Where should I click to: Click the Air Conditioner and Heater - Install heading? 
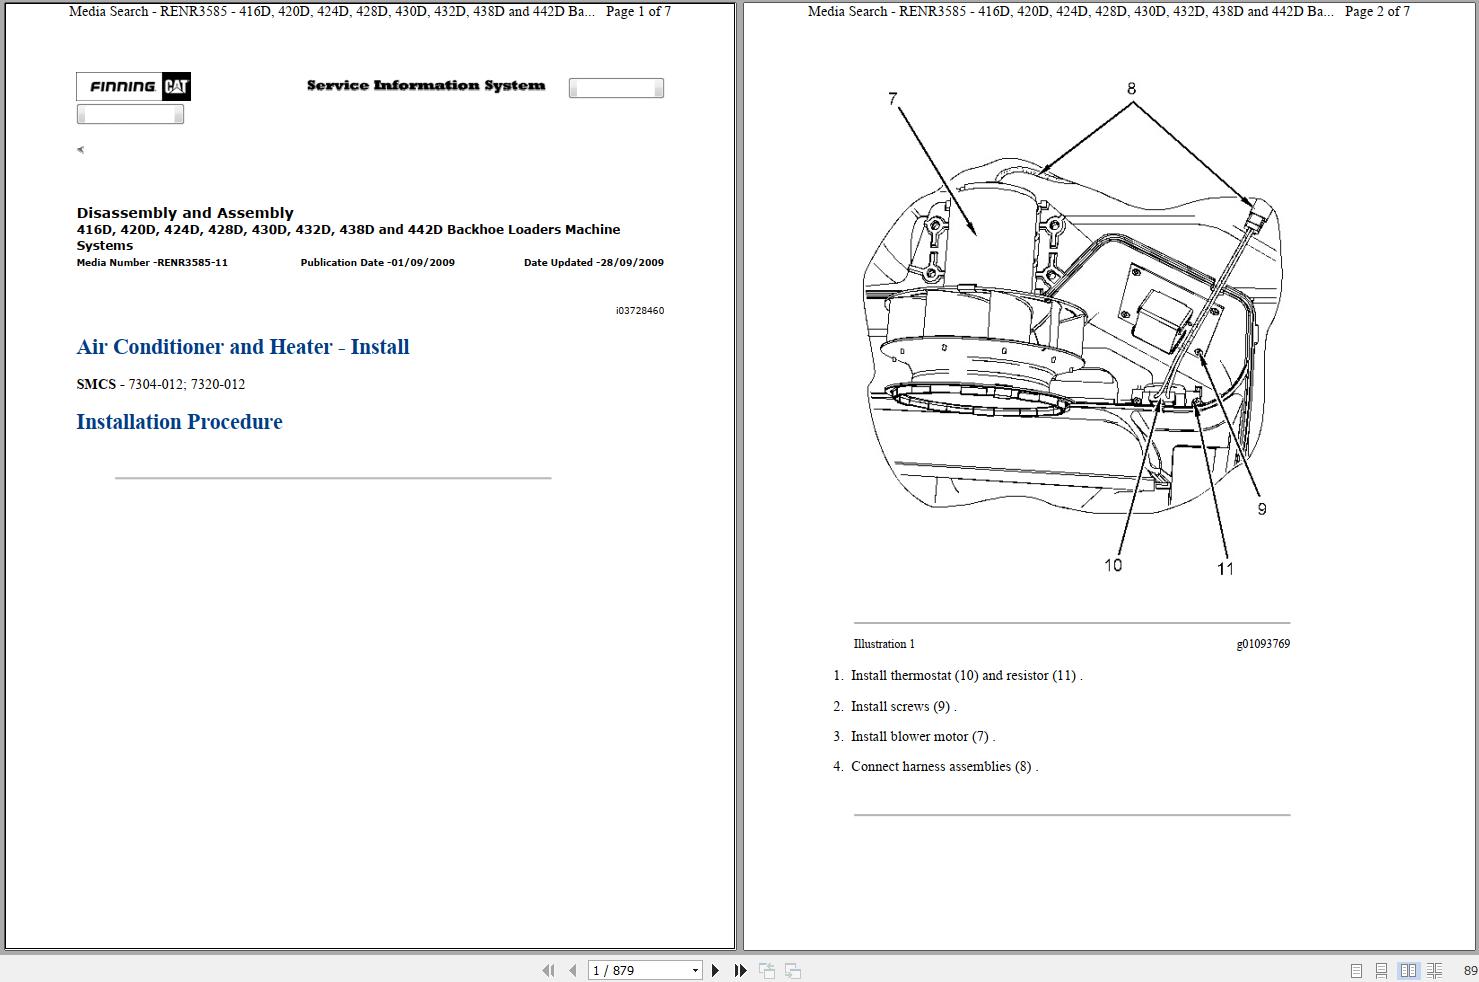242,347
